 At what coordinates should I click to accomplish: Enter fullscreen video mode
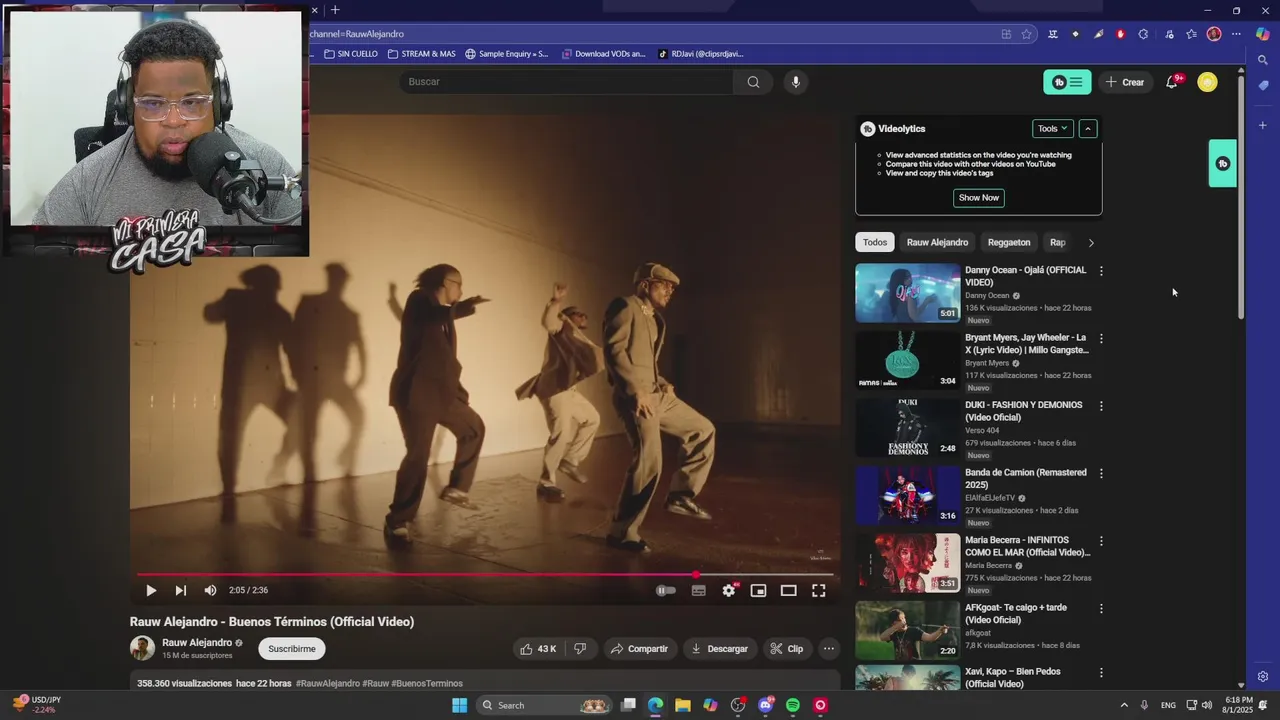pos(818,591)
